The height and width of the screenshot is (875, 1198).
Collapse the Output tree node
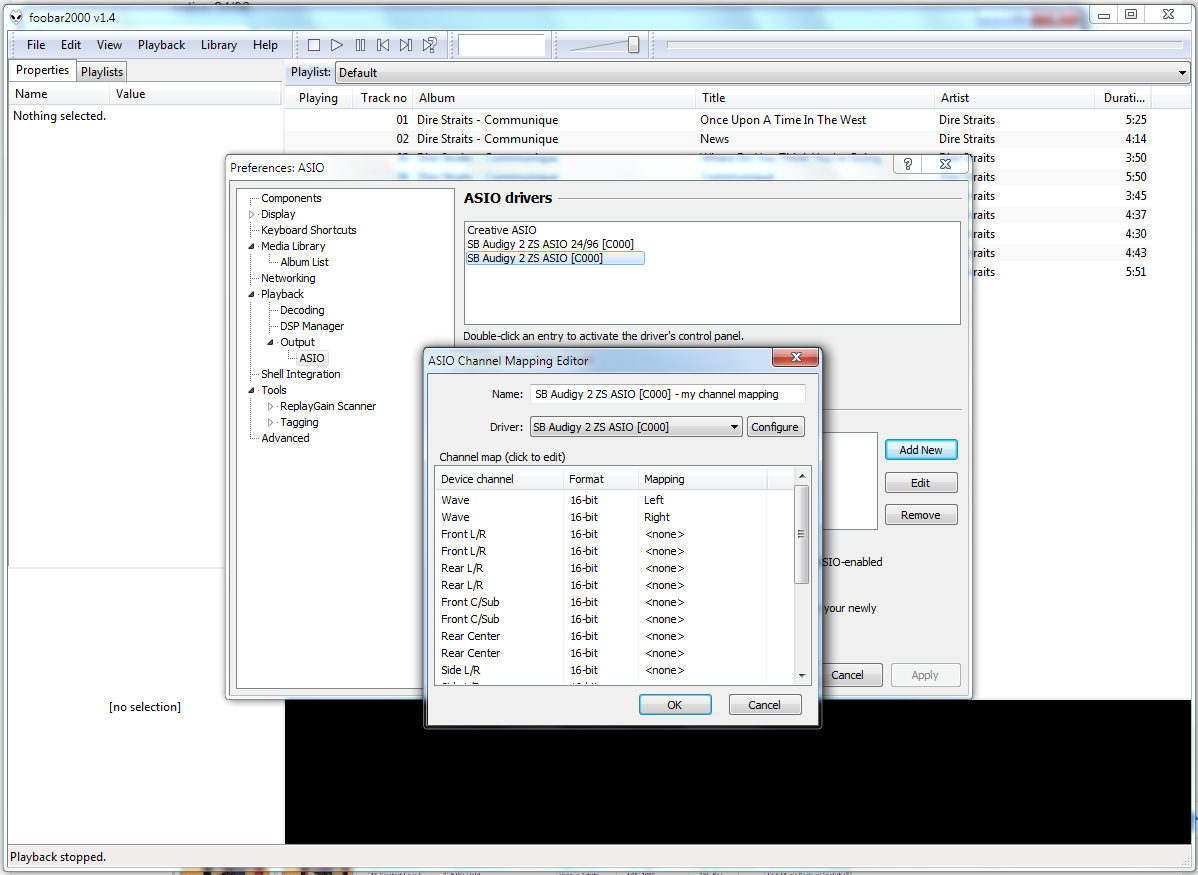(270, 342)
